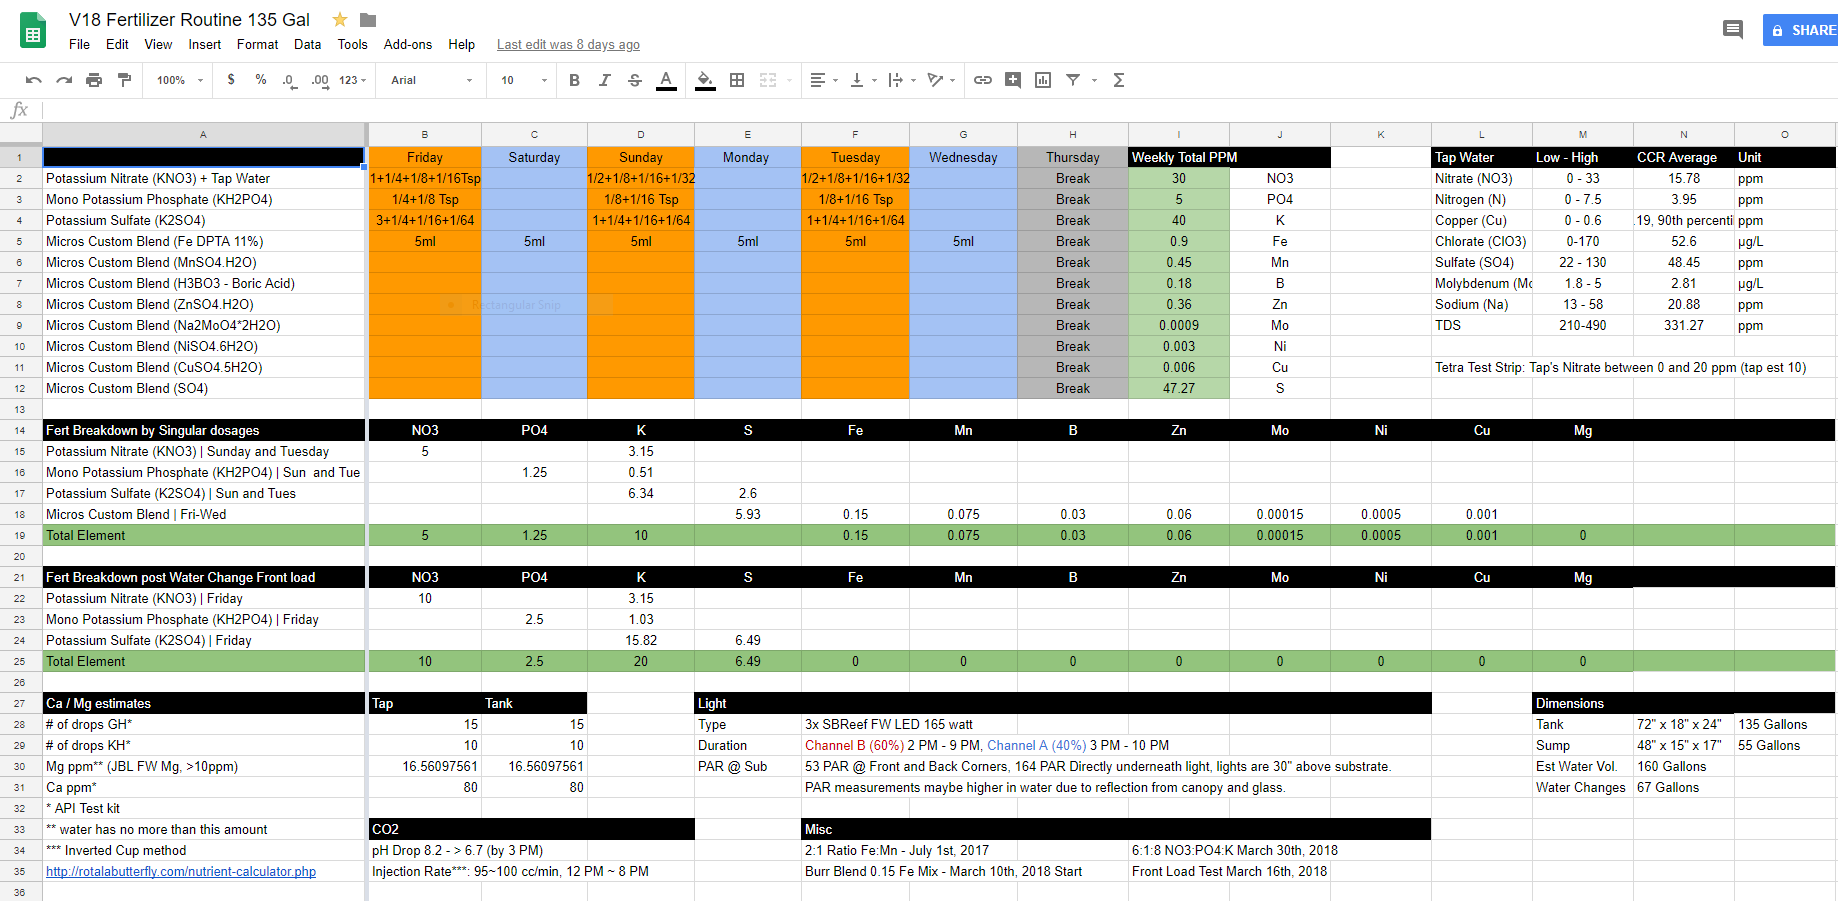The width and height of the screenshot is (1838, 901).
Task: Toggle bold formatting
Action: tap(574, 80)
